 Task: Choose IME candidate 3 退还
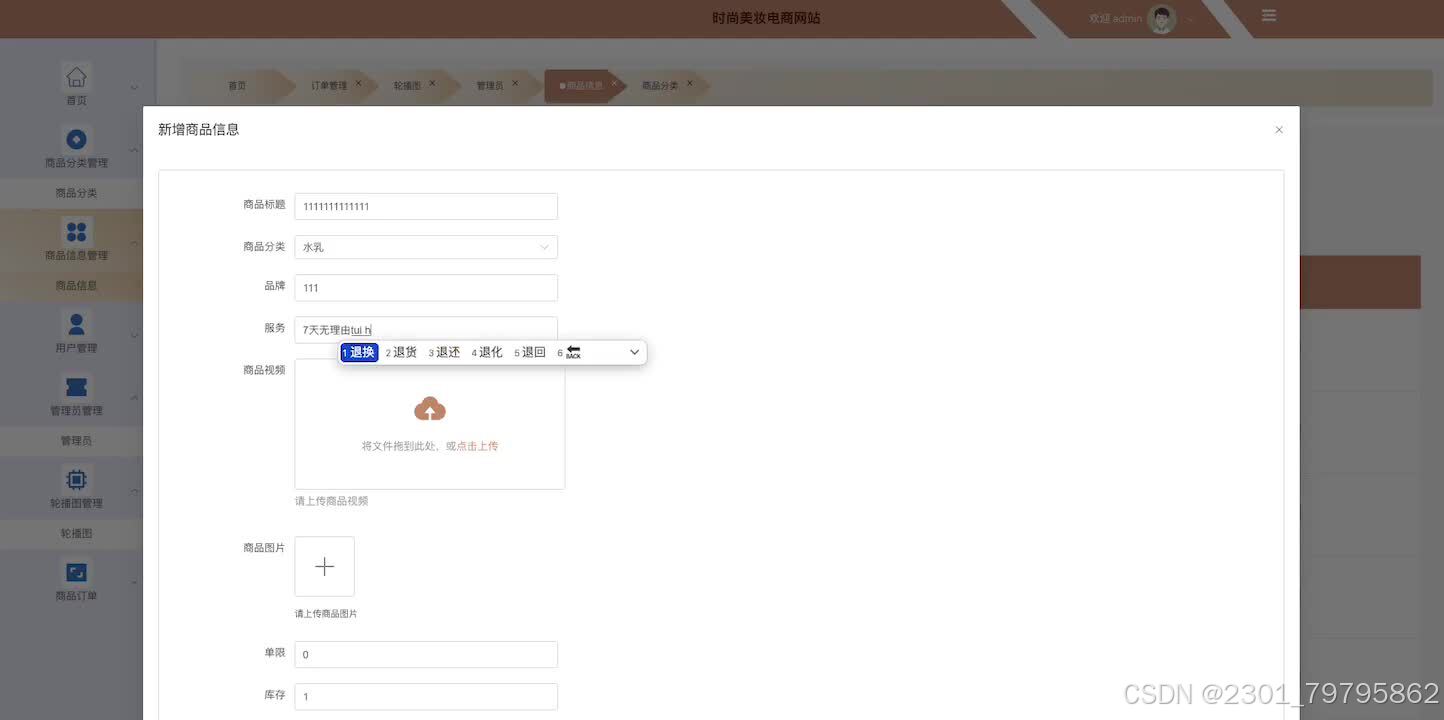coord(444,352)
